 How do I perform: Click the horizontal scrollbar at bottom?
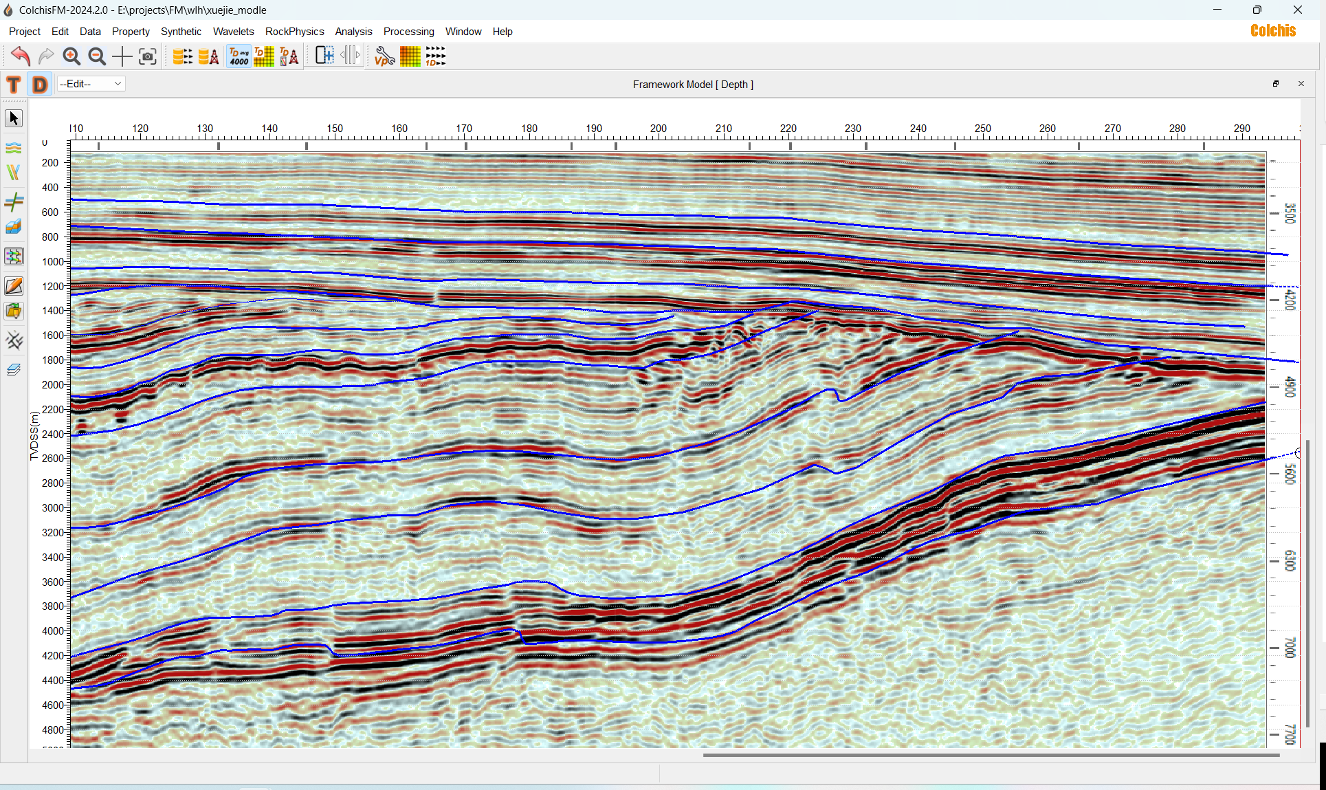(x=991, y=755)
